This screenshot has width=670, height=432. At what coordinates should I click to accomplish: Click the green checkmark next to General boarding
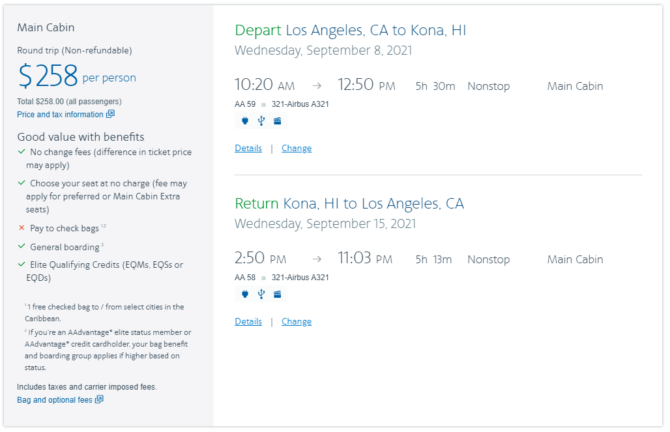(22, 246)
